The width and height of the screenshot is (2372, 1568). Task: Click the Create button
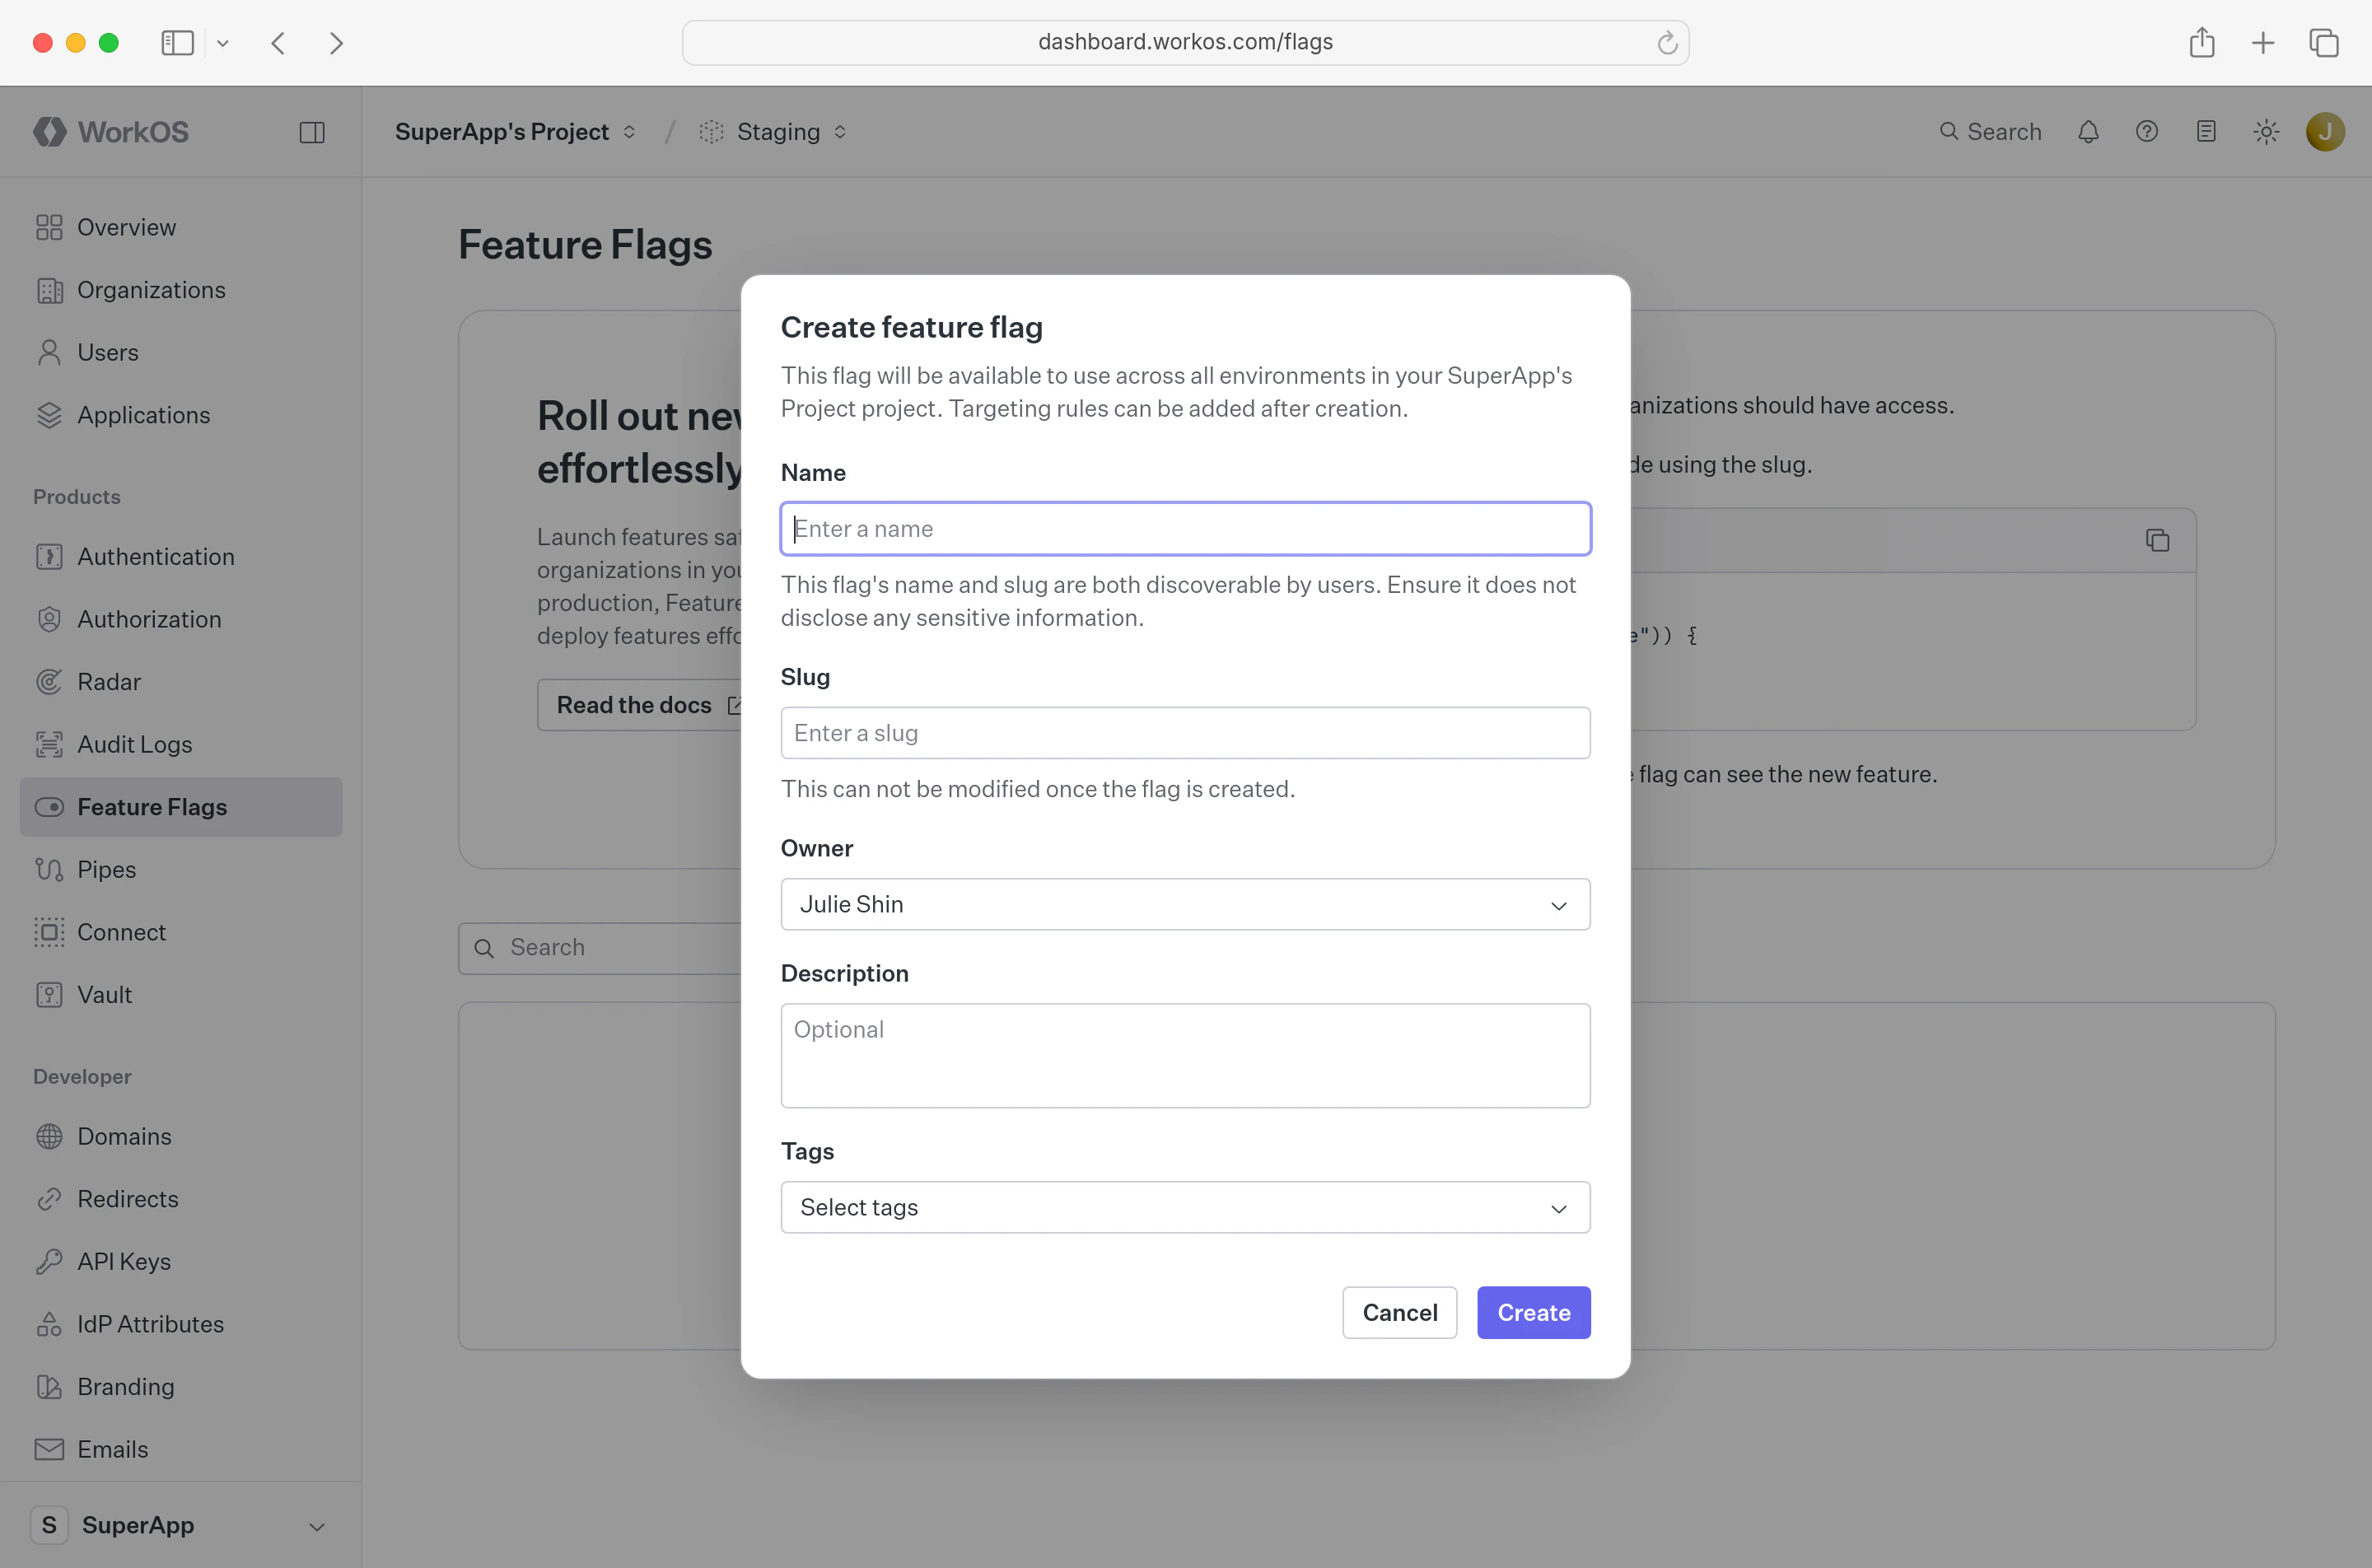(x=1533, y=1313)
